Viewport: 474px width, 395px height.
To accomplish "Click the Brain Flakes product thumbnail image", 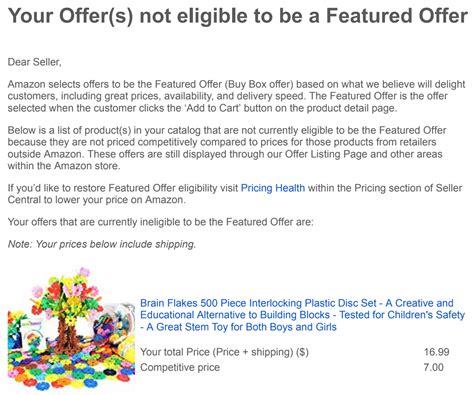I will pyautogui.click(x=71, y=329).
